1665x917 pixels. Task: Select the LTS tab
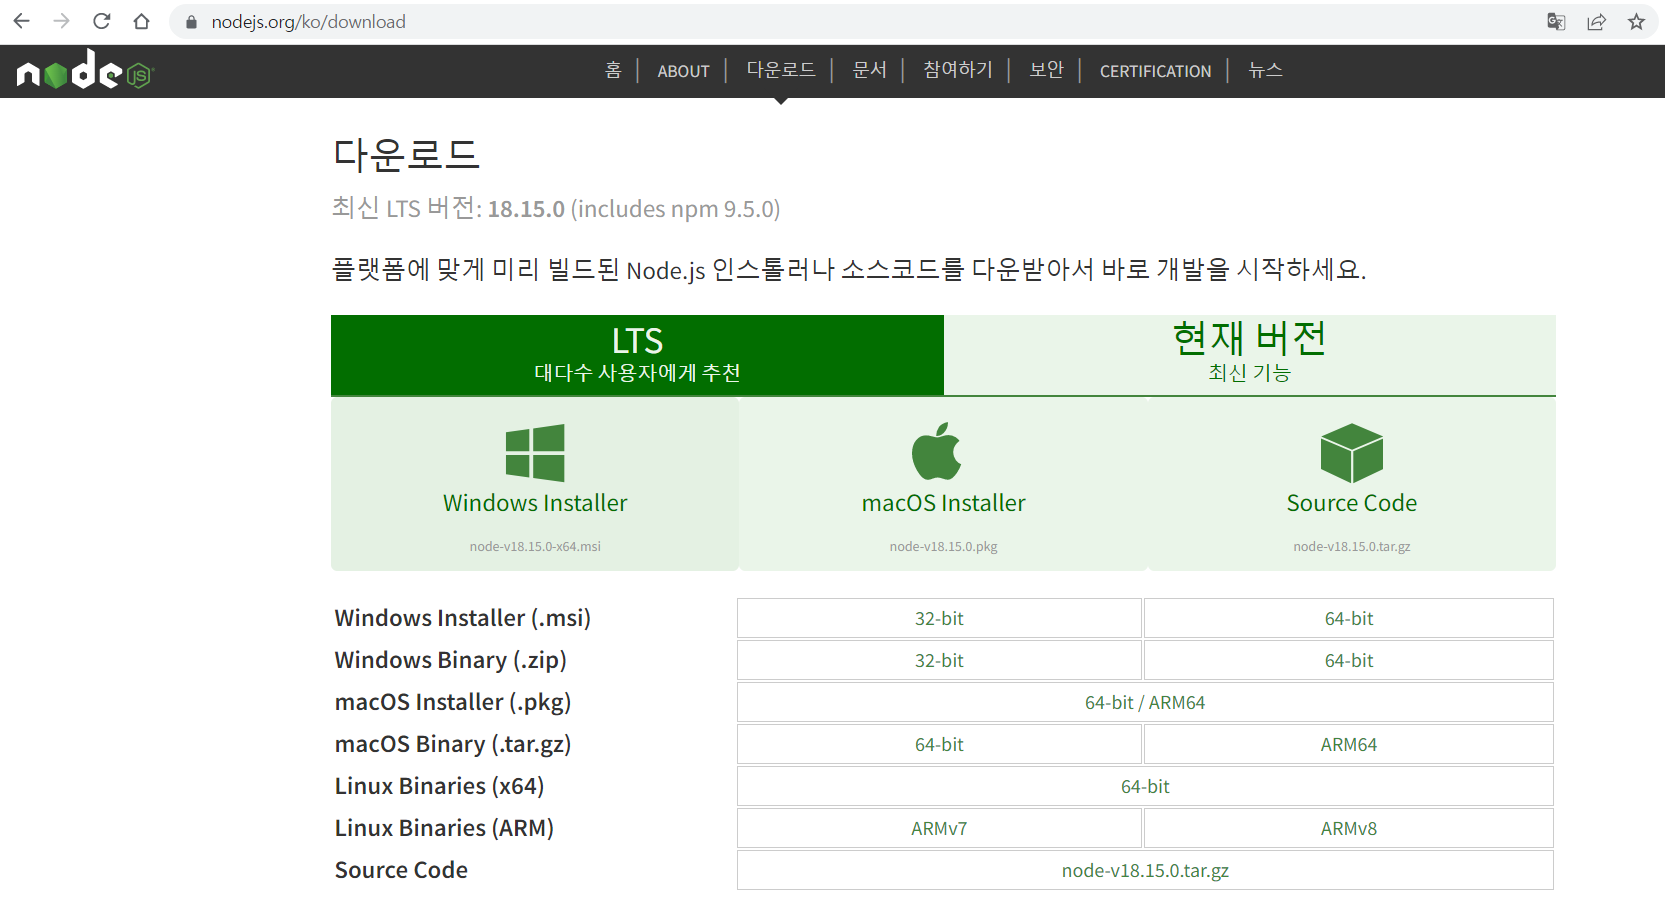[x=637, y=355]
